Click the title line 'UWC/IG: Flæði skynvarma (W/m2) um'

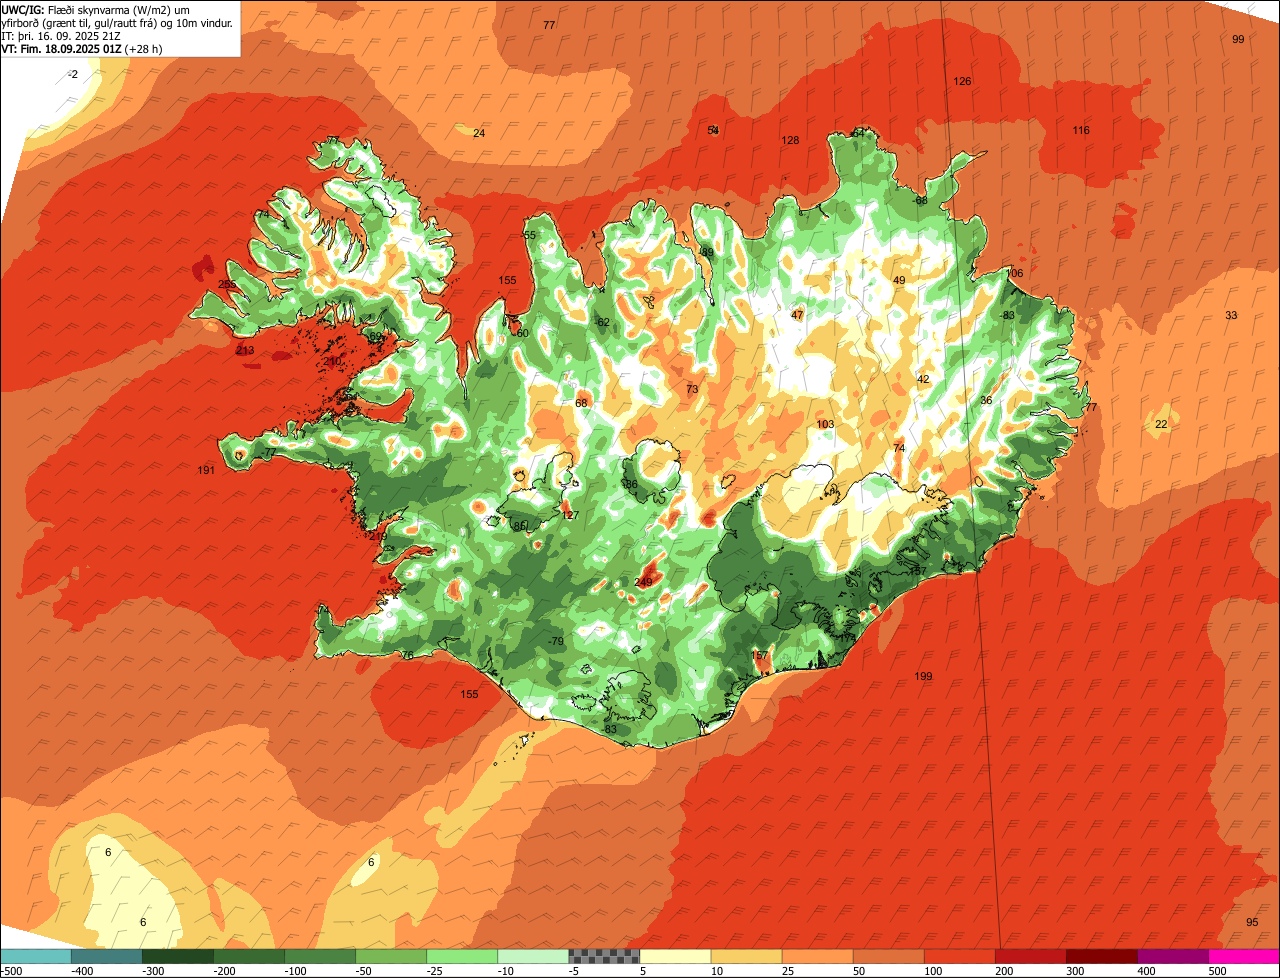[x=96, y=10]
